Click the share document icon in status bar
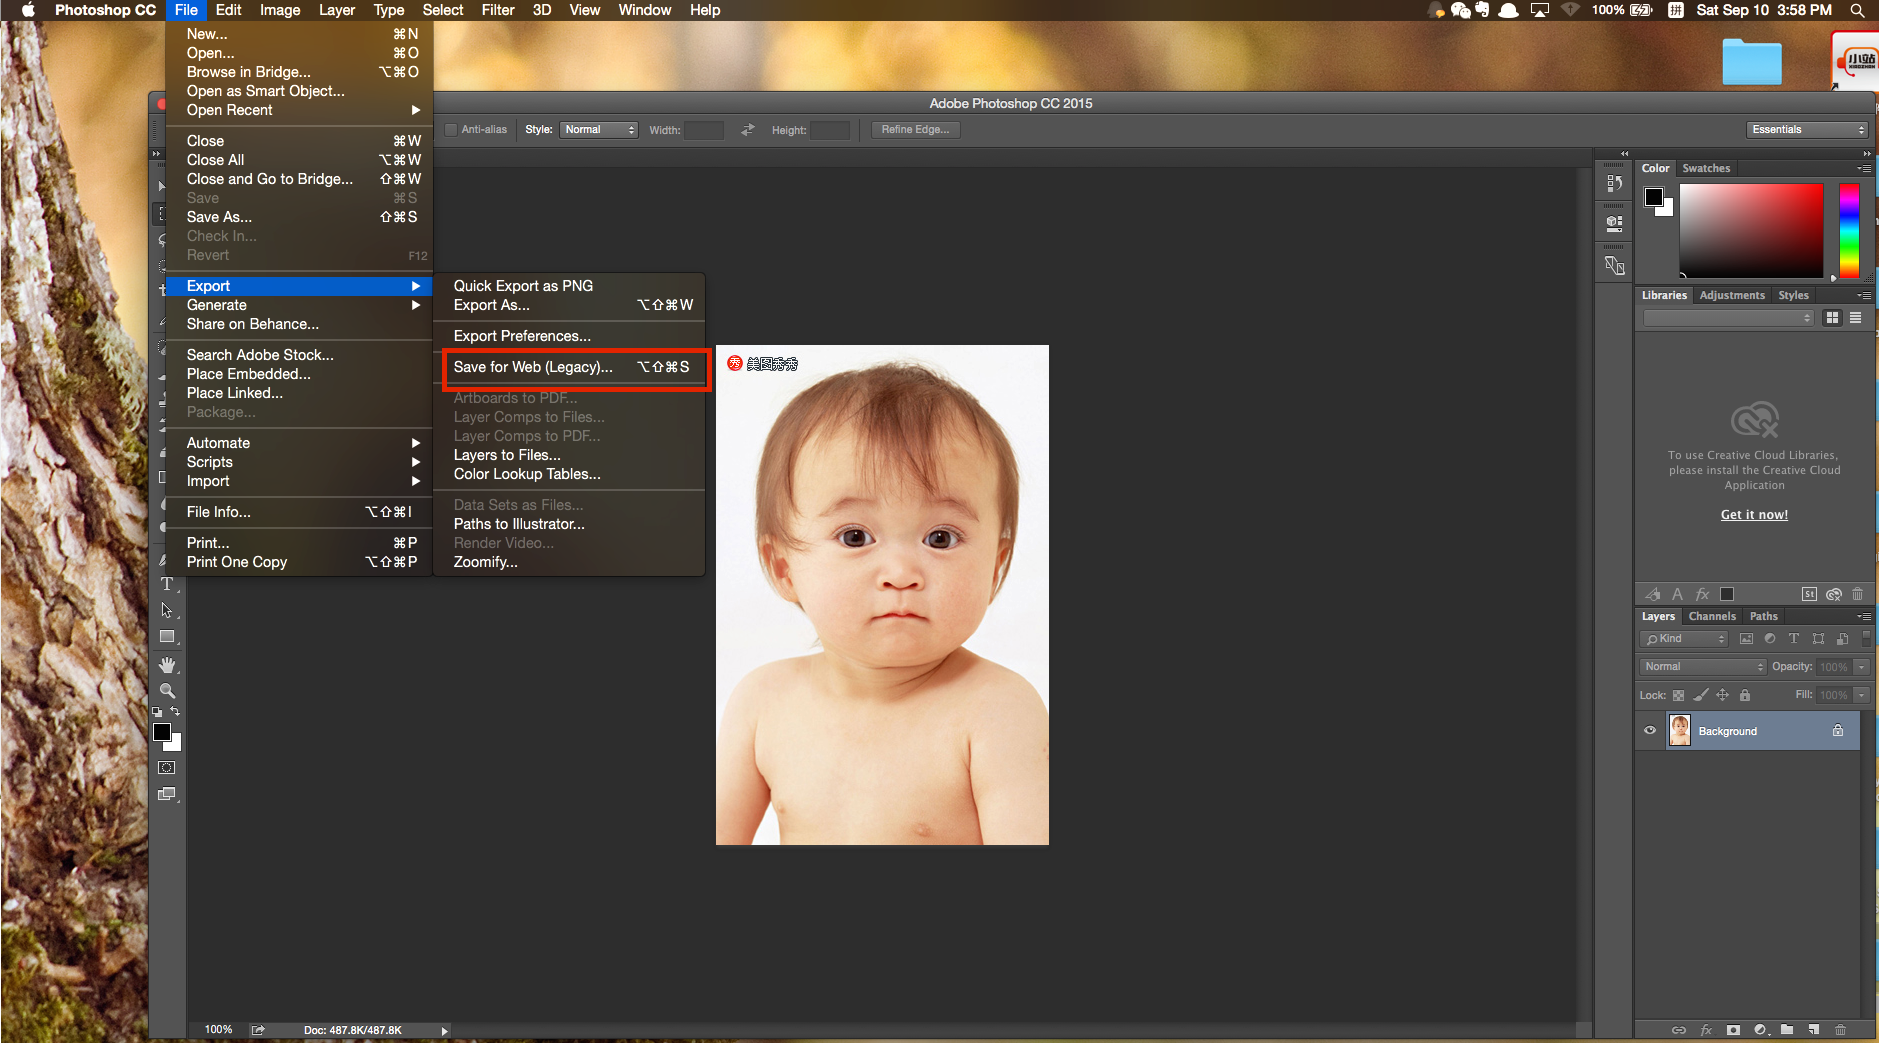Viewport: 1879px width, 1043px height. [x=258, y=1030]
